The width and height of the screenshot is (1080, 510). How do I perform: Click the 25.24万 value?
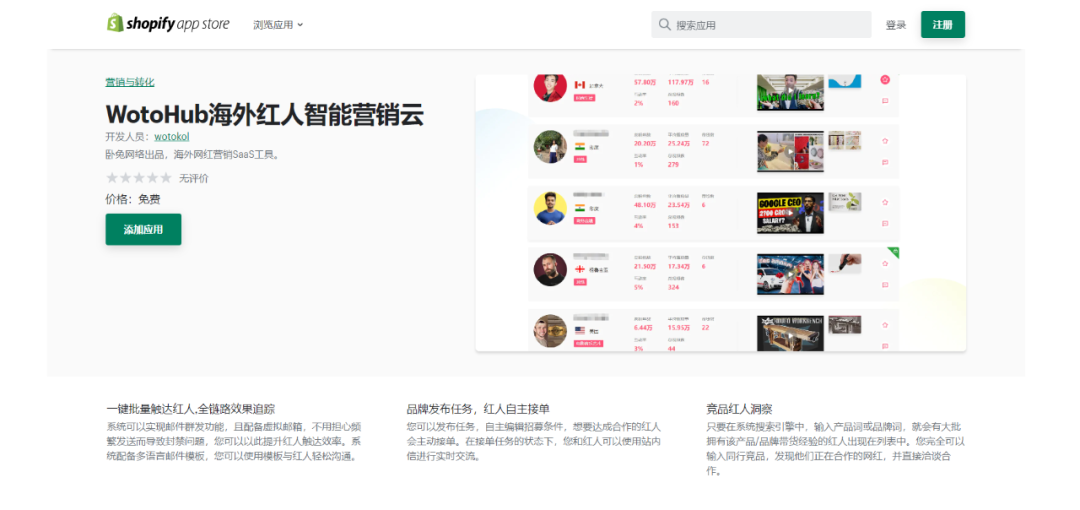[x=679, y=144]
